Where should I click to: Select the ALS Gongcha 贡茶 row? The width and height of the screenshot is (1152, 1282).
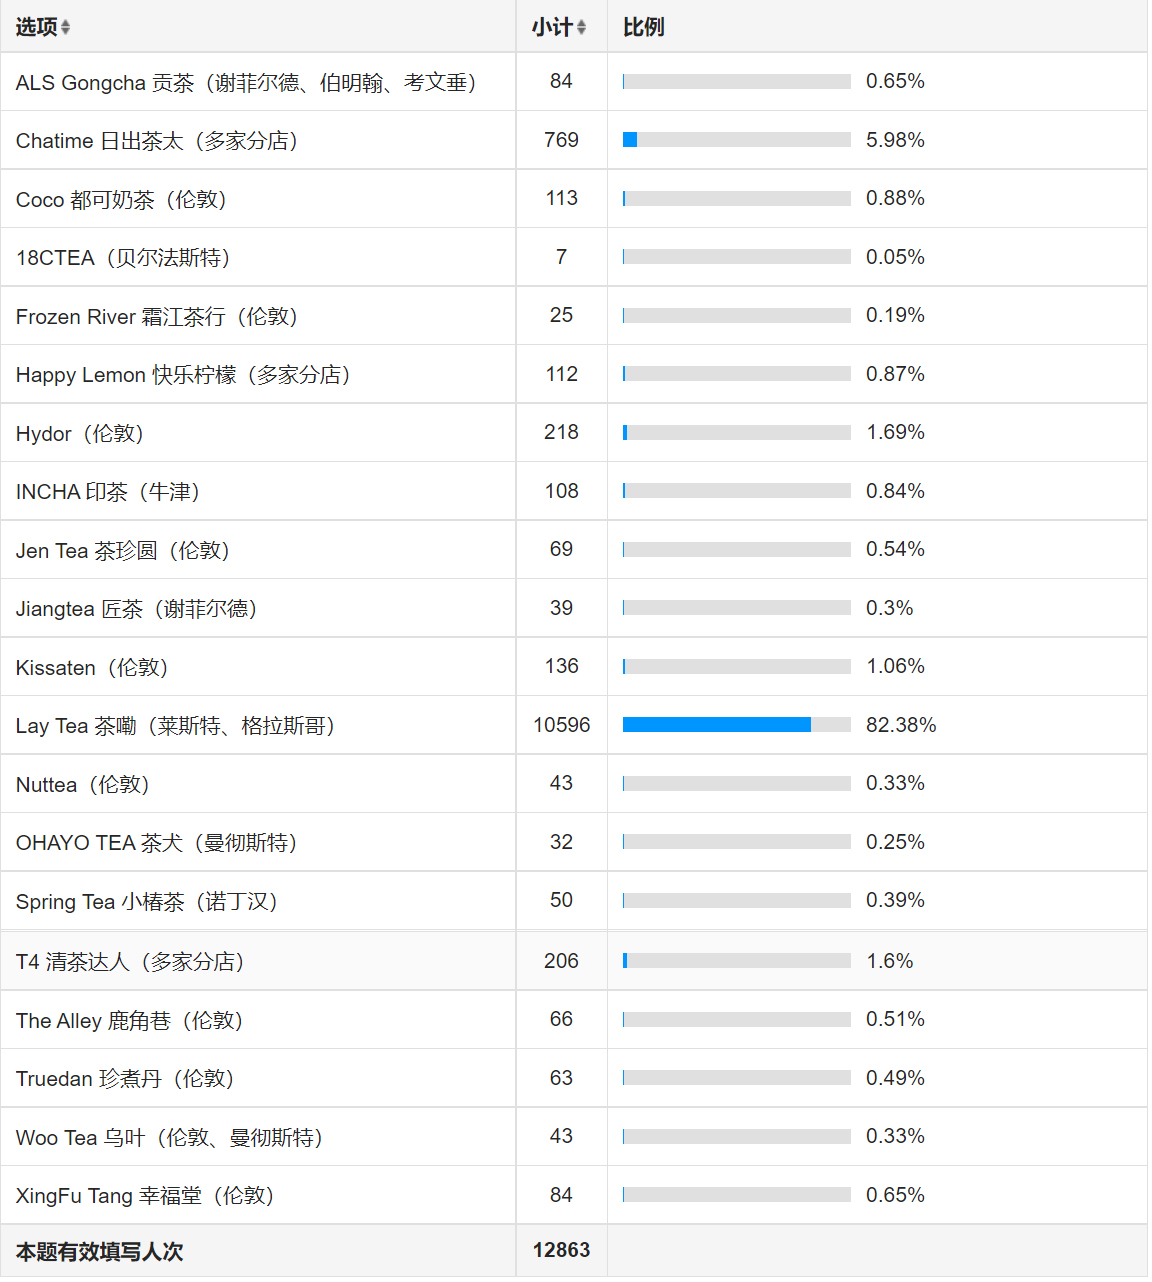tap(574, 82)
